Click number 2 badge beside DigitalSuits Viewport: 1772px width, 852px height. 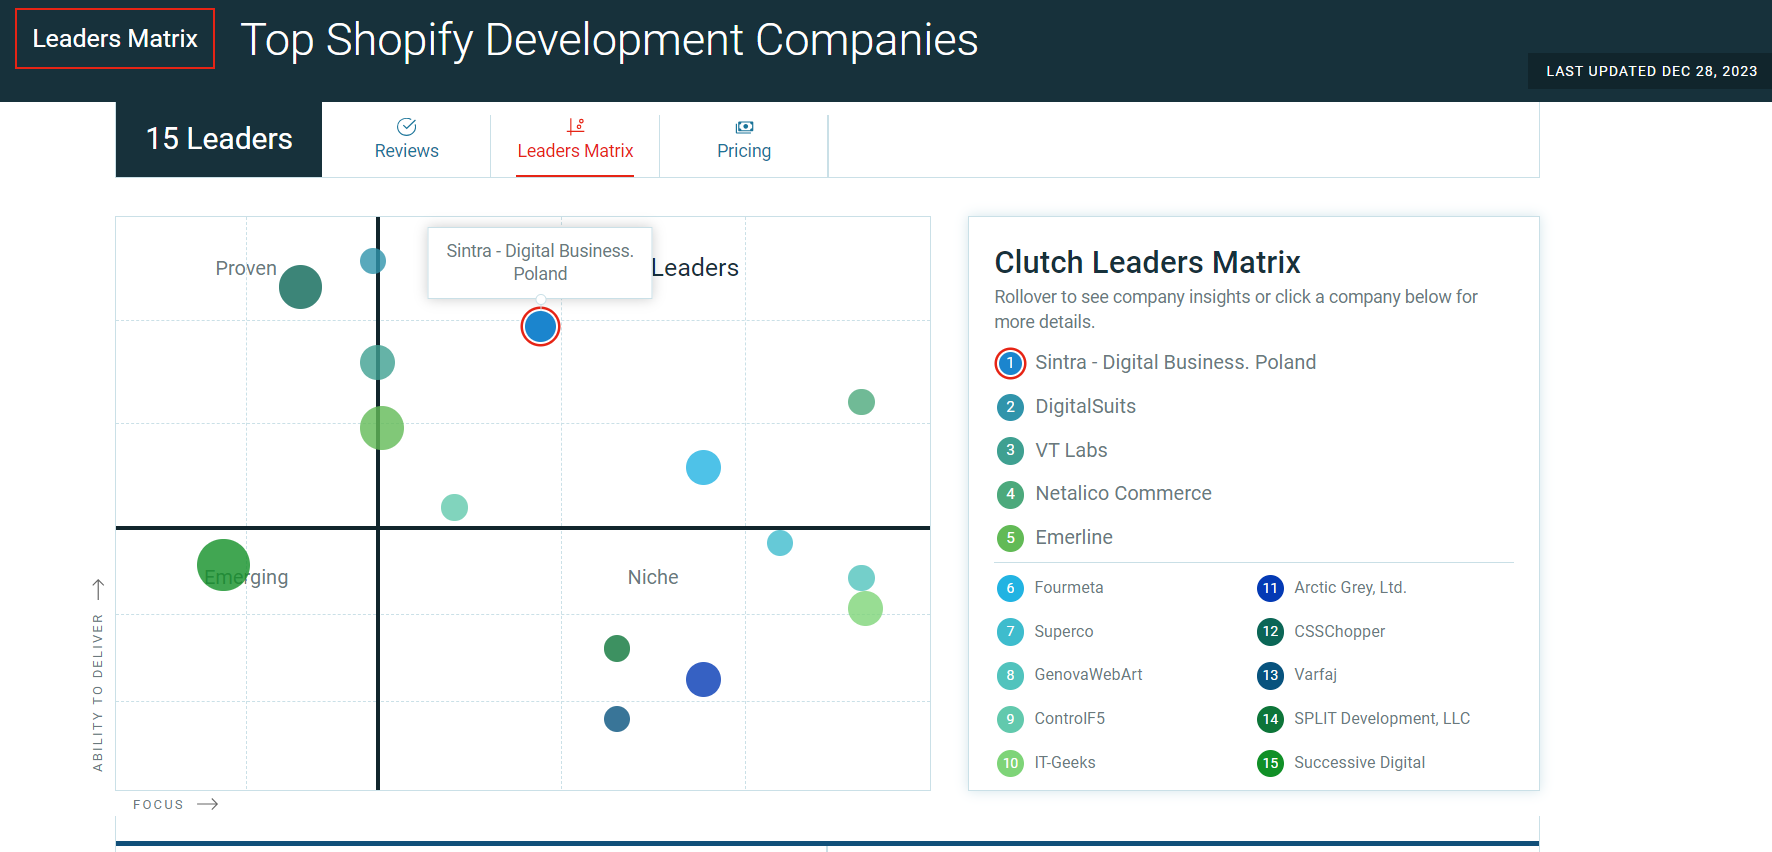pyautogui.click(x=1010, y=407)
